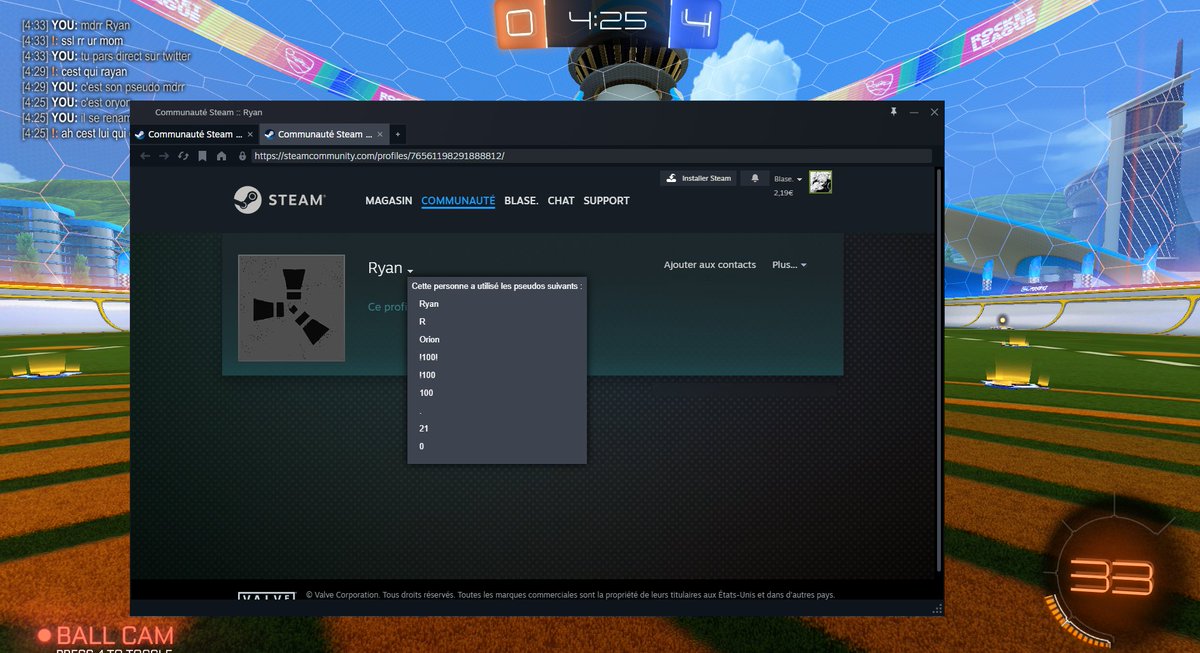
Task: Open notifications bell
Action: 755,178
